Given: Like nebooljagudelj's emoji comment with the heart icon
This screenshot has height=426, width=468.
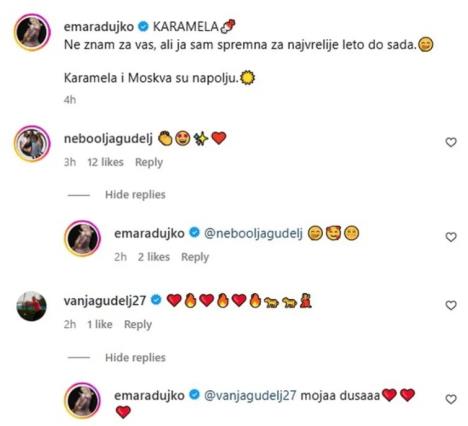Looking at the screenshot, I should click(x=451, y=143).
